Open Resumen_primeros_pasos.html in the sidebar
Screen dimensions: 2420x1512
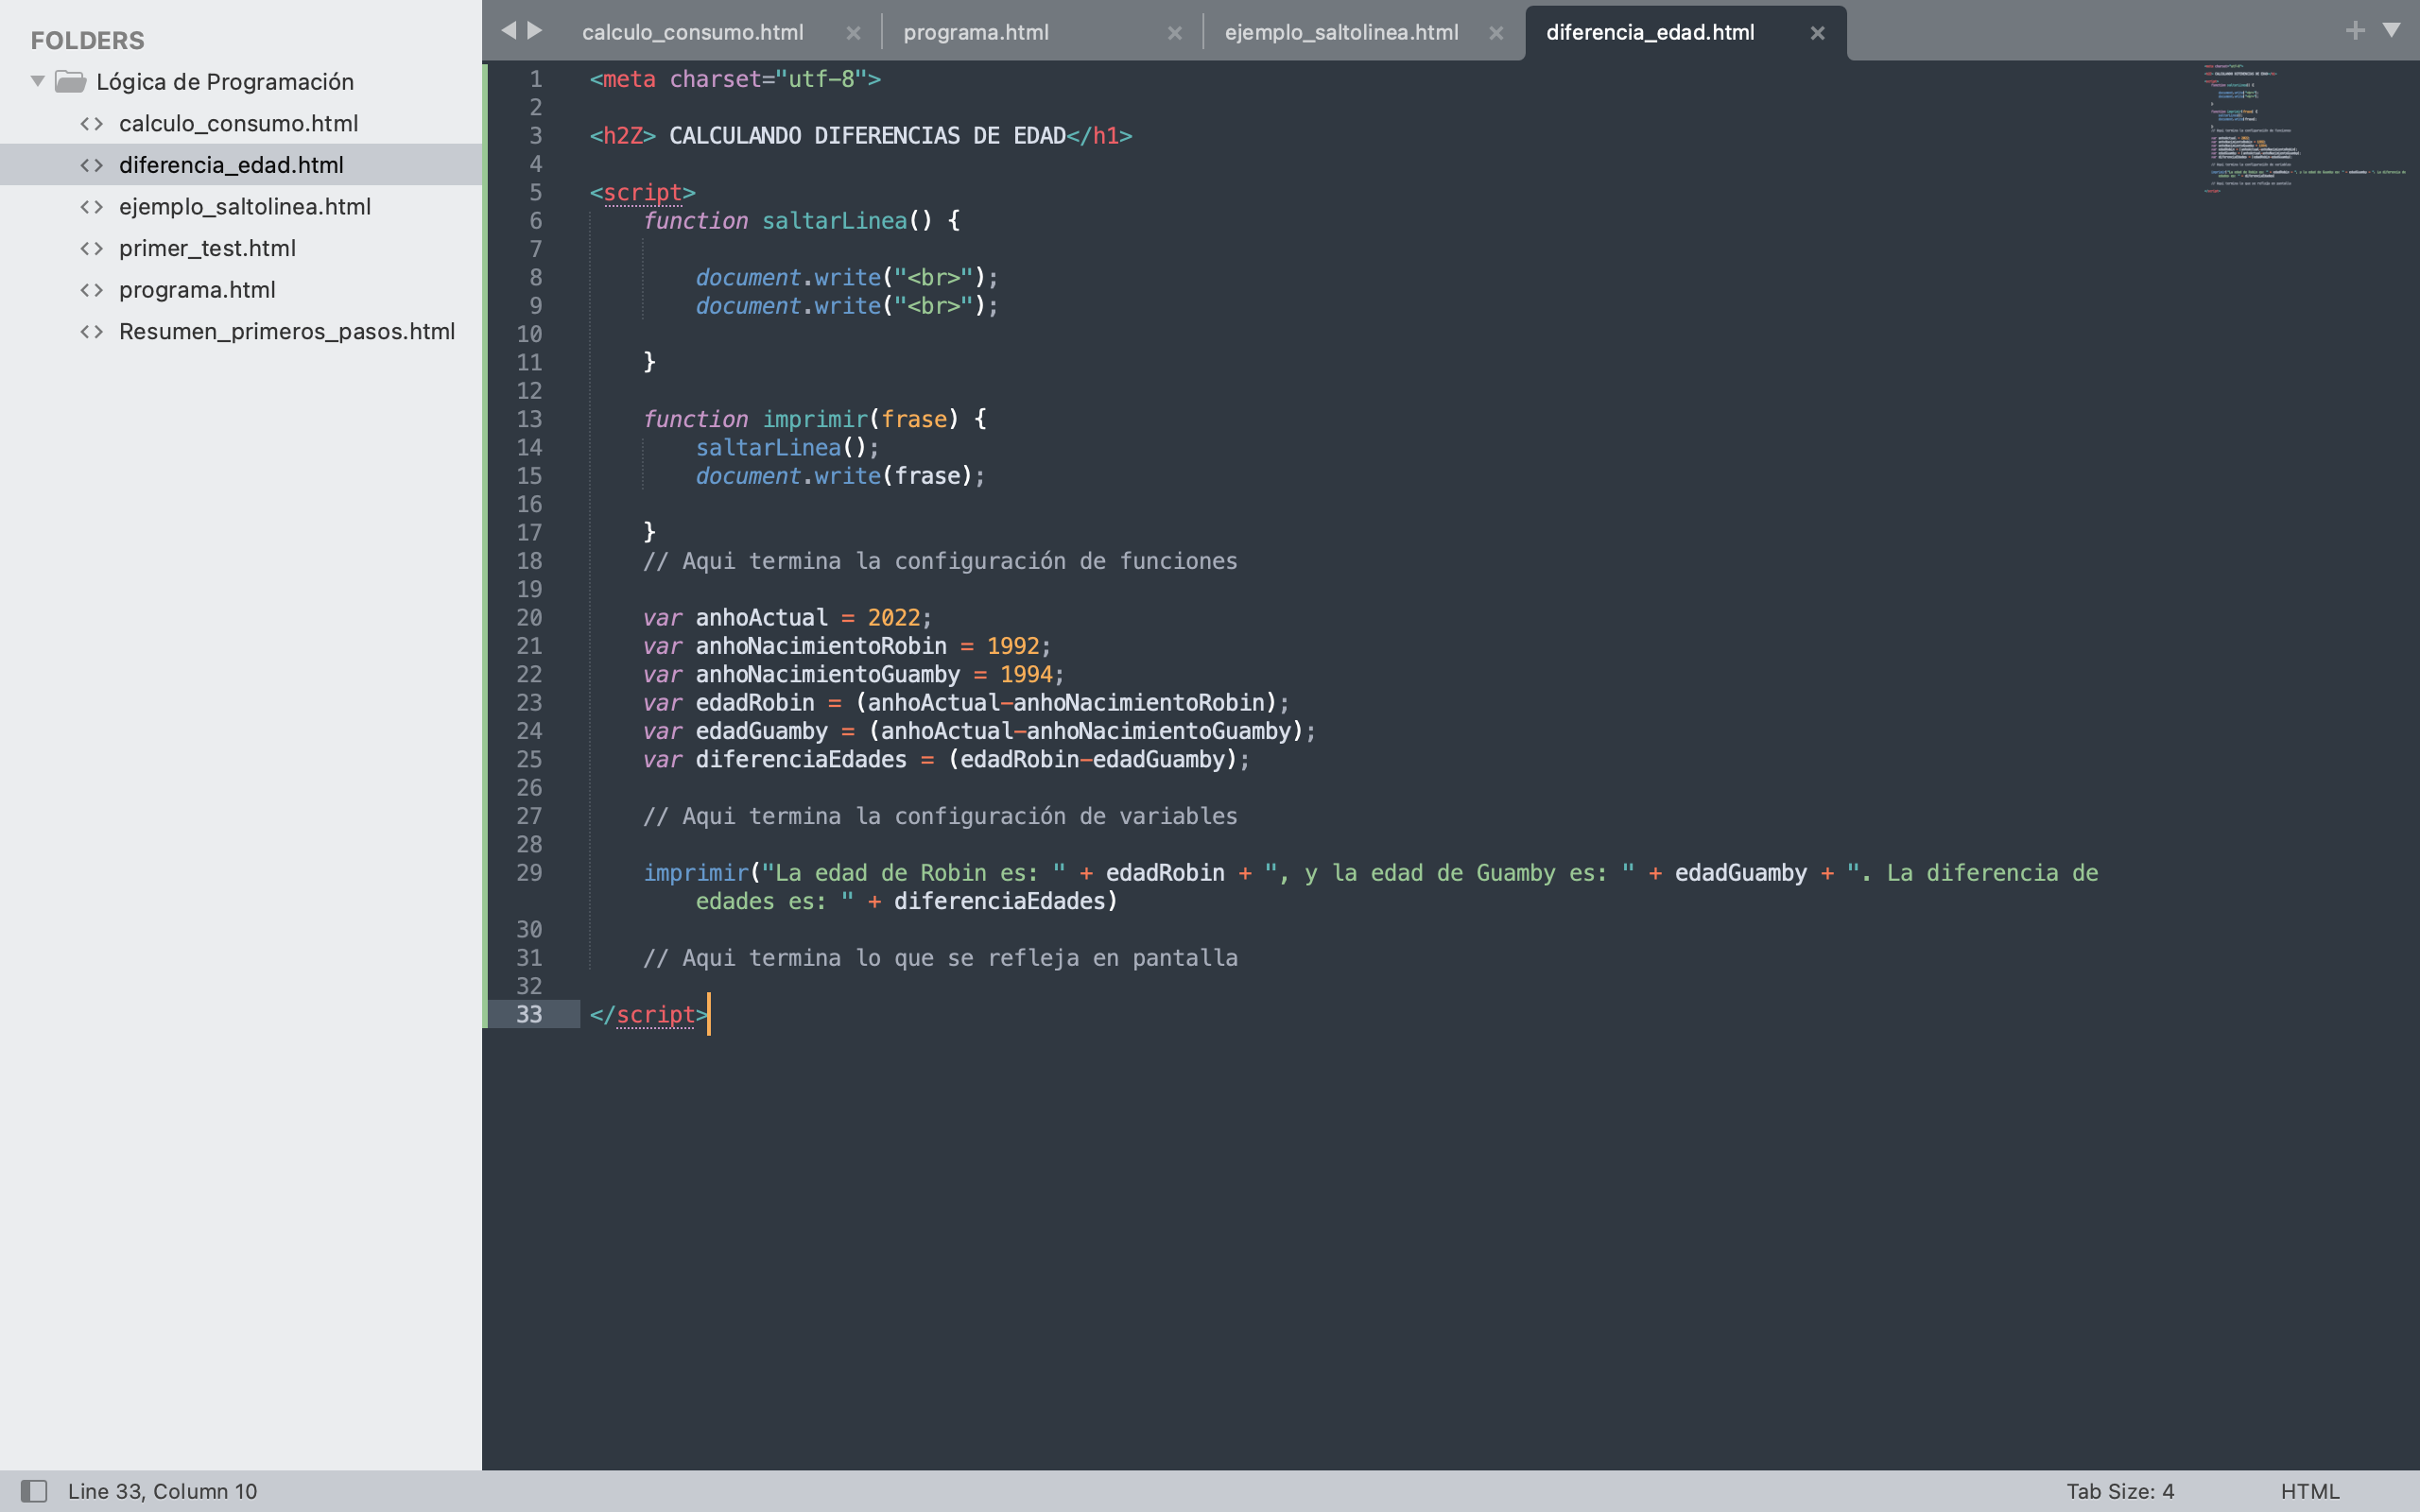pyautogui.click(x=287, y=331)
